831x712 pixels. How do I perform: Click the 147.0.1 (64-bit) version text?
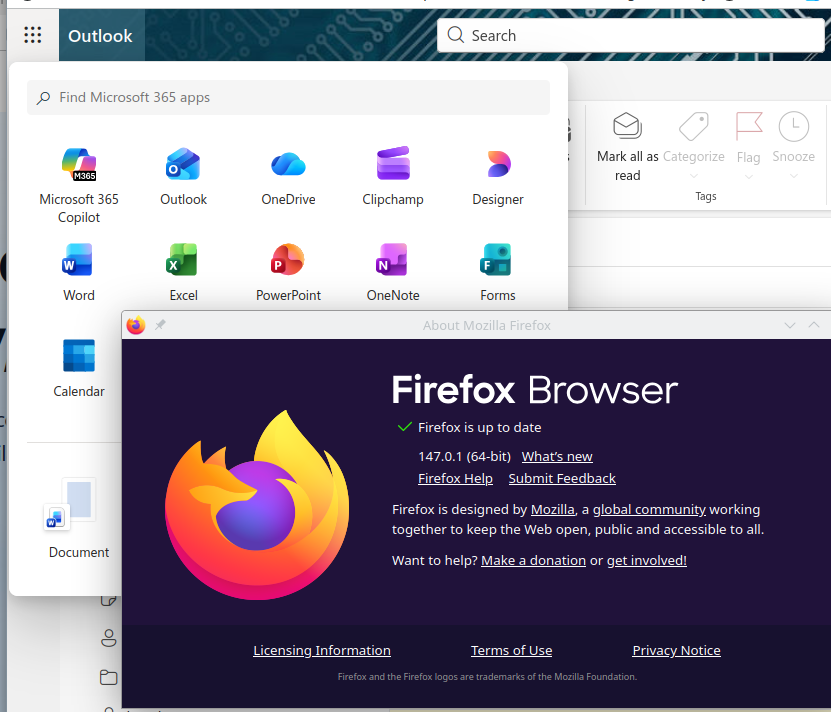464,456
